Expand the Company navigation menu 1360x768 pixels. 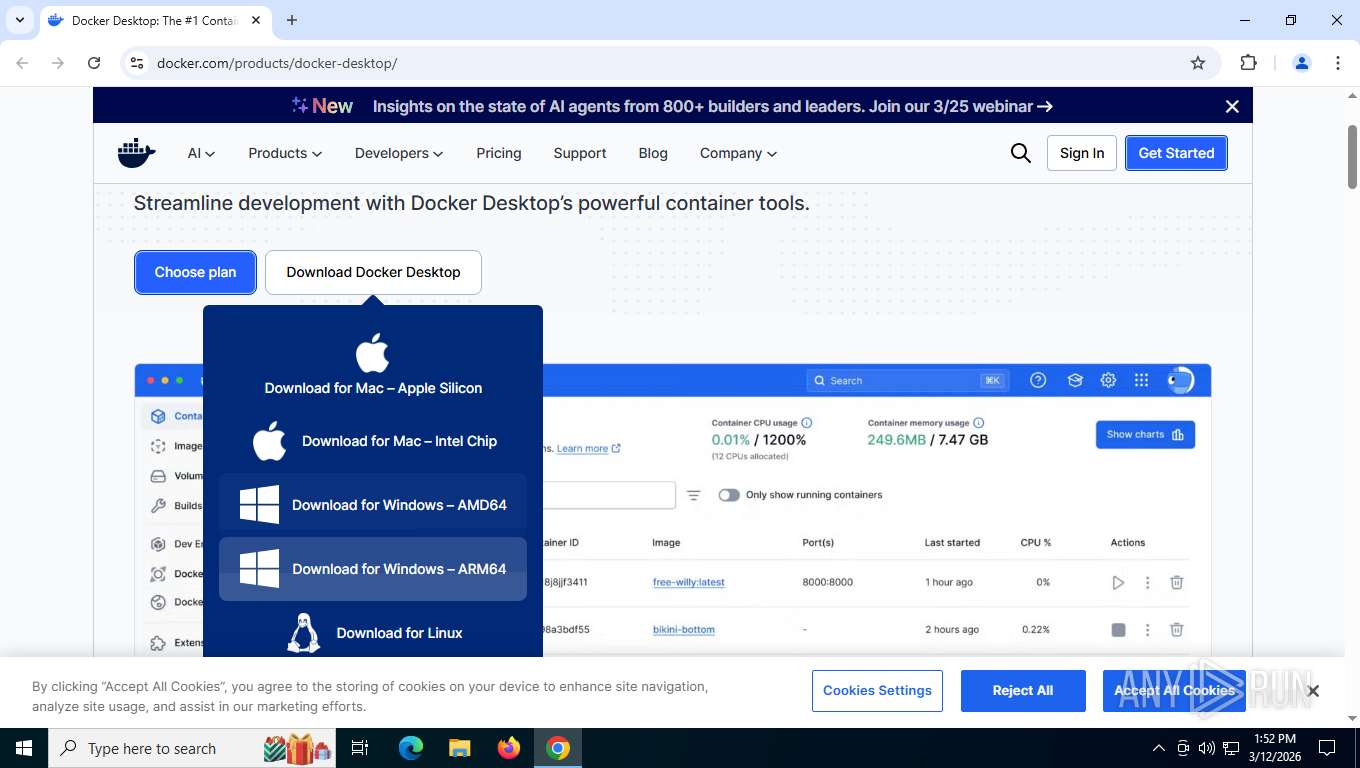[738, 153]
